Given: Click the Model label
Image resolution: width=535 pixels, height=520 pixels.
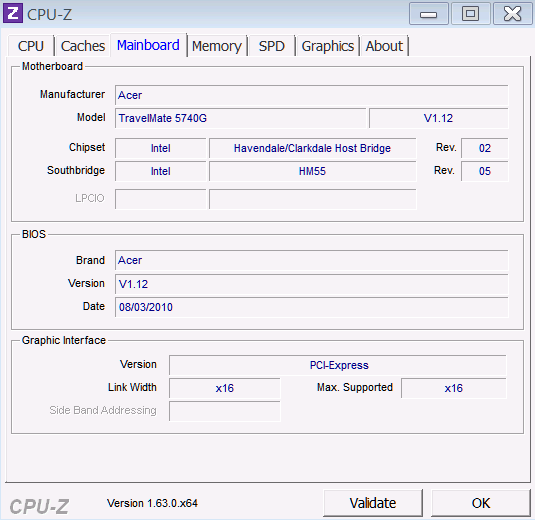Looking at the screenshot, I should coord(91,117).
